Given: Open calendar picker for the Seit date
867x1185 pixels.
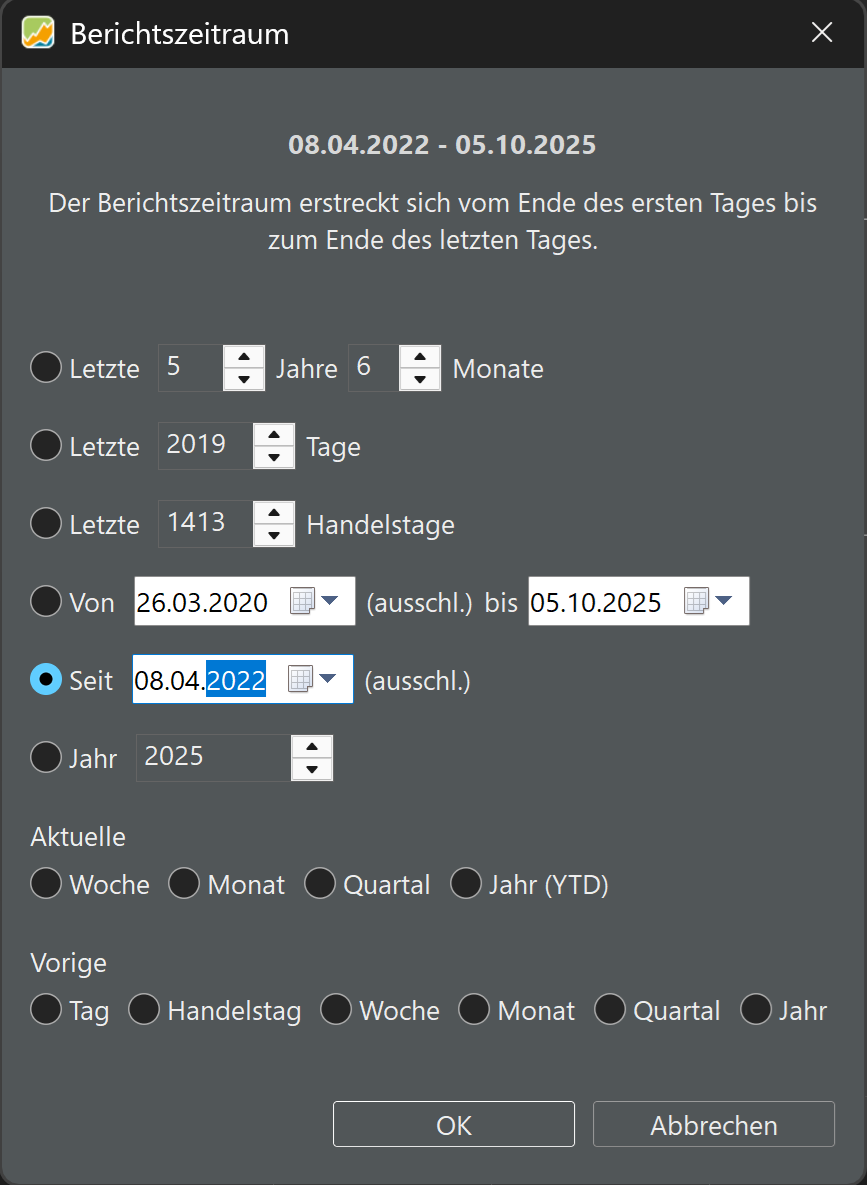Looking at the screenshot, I should [314, 680].
